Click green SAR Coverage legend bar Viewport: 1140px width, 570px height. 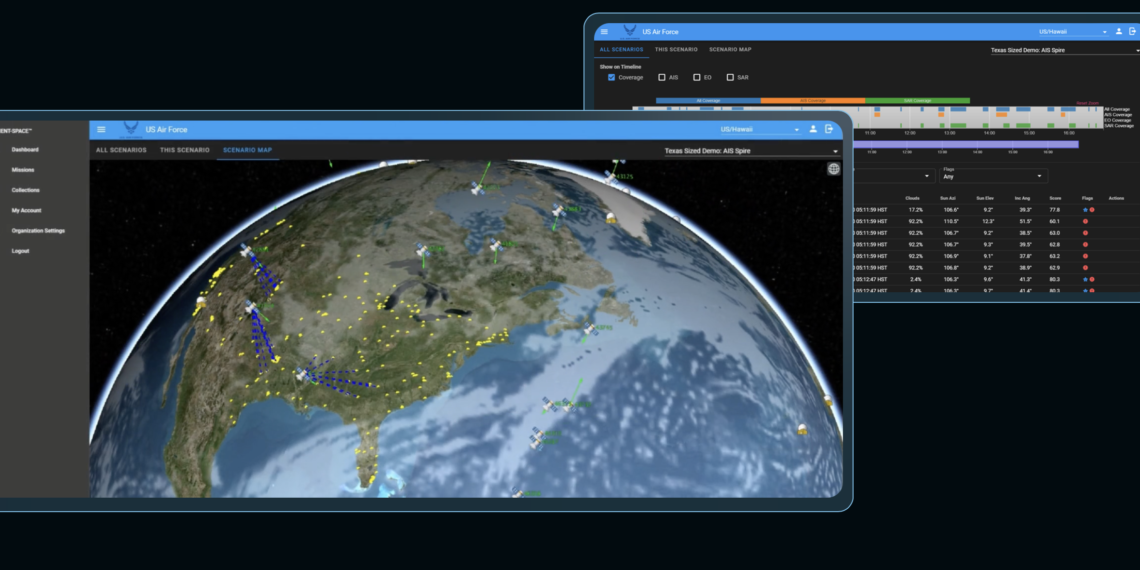pos(918,100)
